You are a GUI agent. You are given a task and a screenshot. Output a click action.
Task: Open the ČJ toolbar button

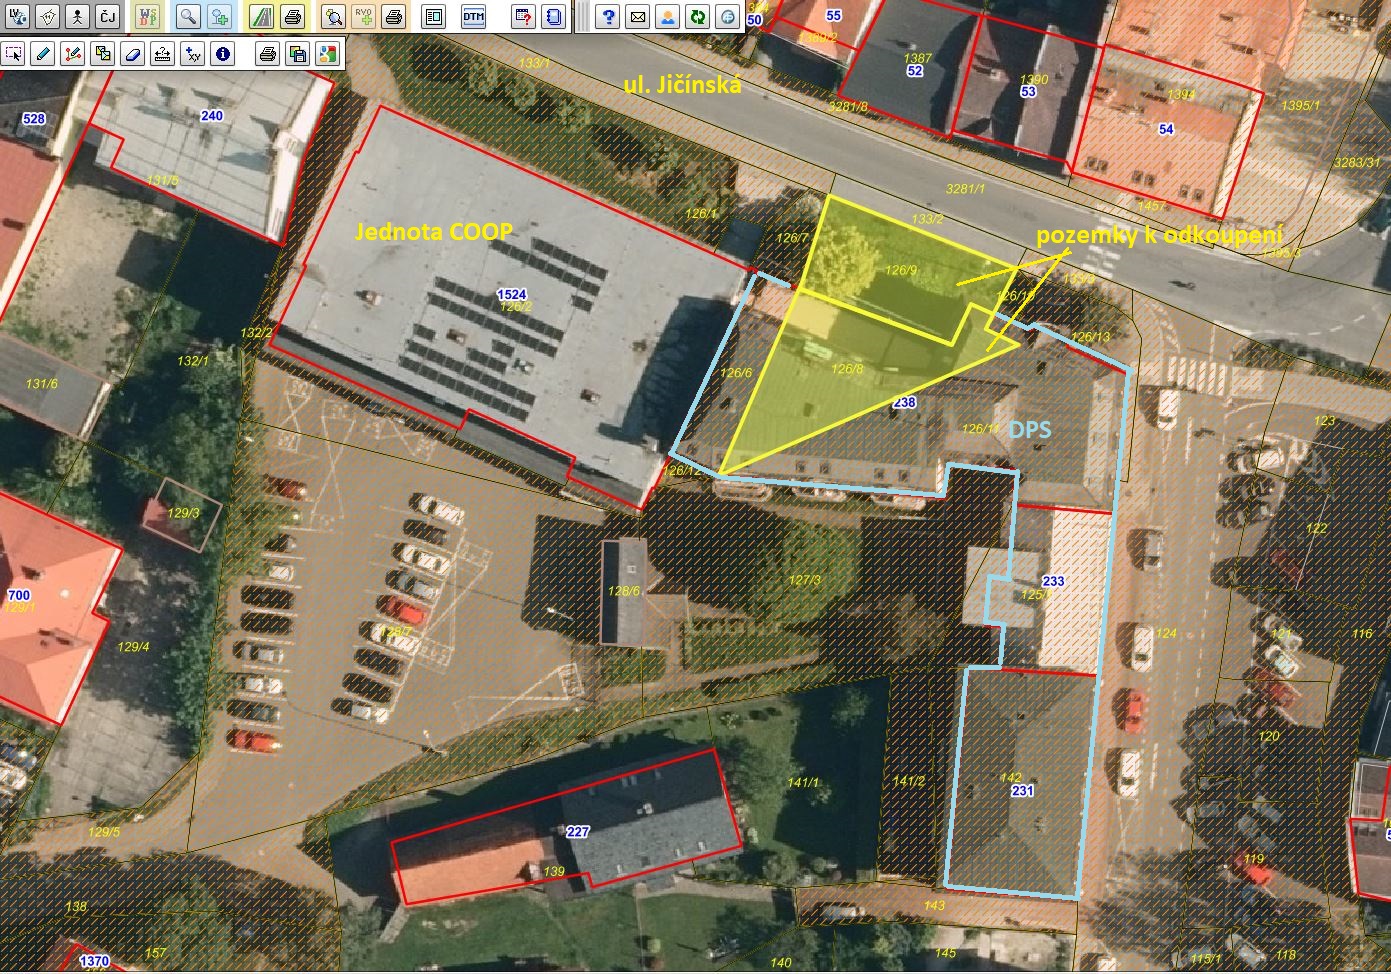[x=107, y=17]
